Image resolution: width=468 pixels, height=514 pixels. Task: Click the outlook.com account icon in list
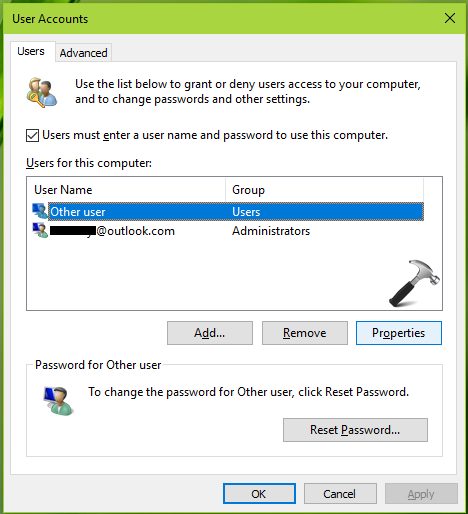(40, 230)
